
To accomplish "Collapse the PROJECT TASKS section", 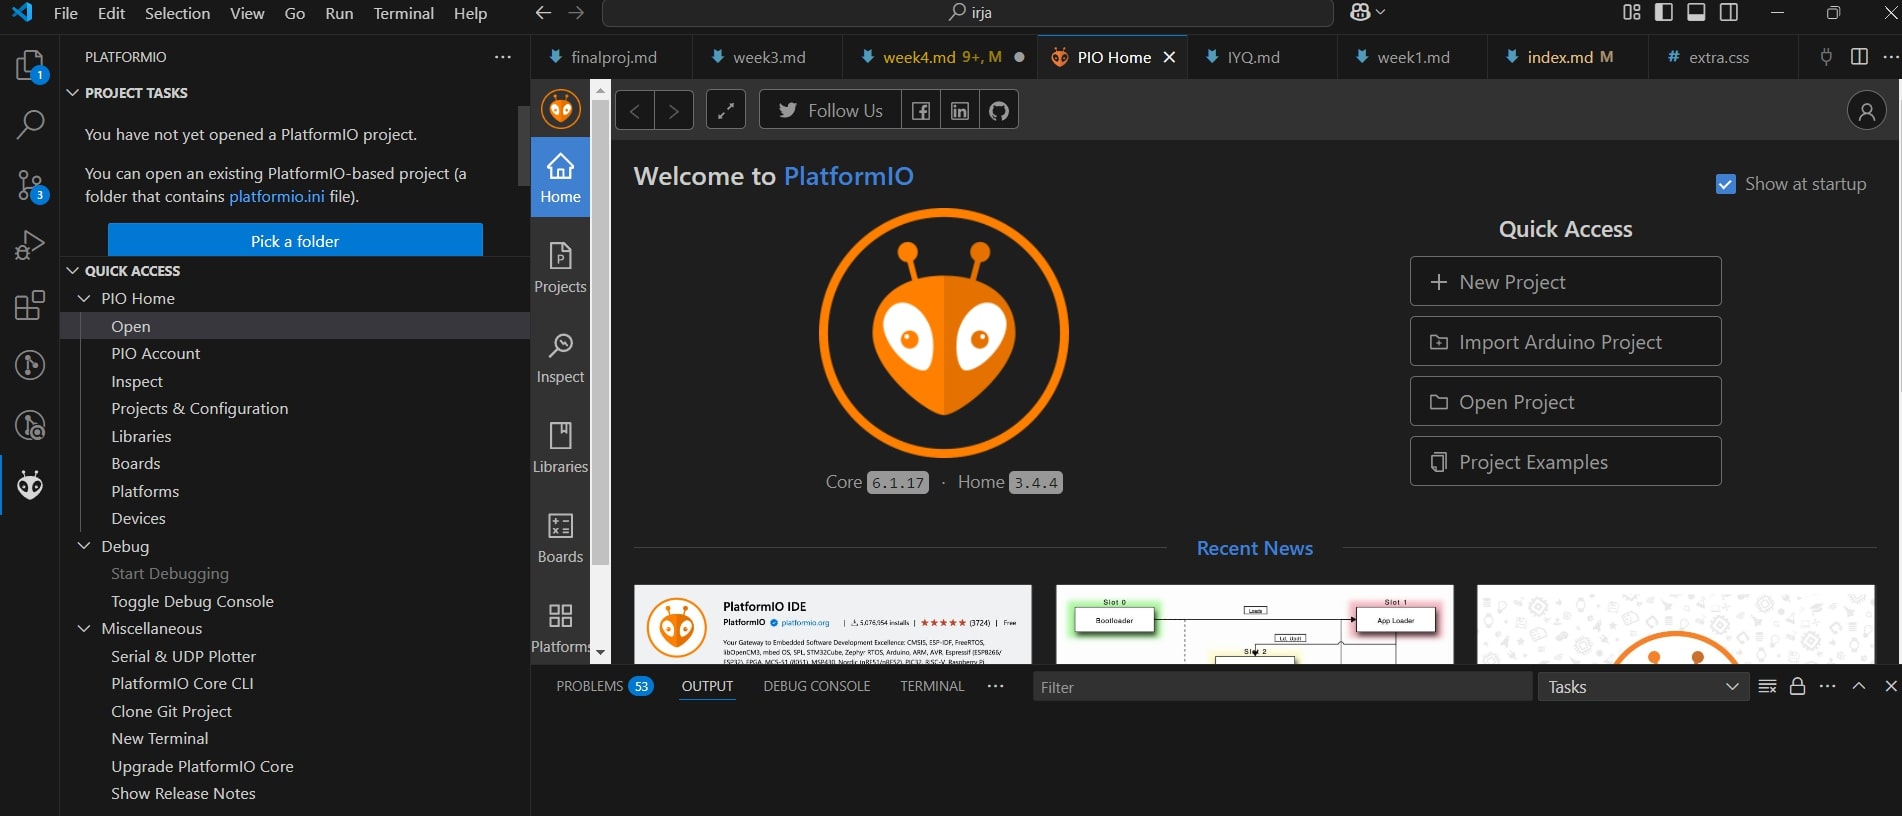I will [x=72, y=93].
